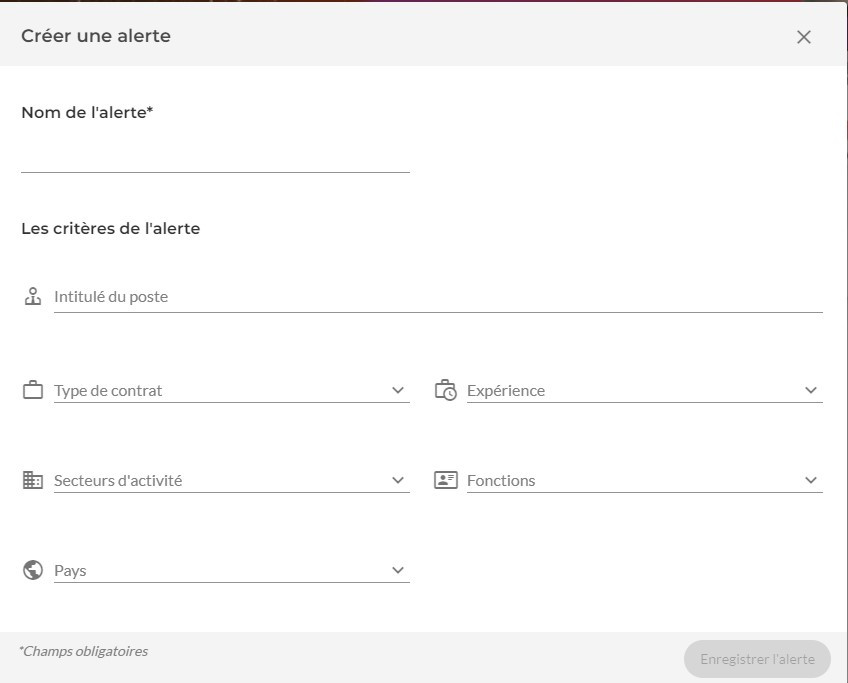Open the Secteurs d'activité dropdown field
The width and height of the screenshot is (848, 683).
pyautogui.click(x=220, y=480)
